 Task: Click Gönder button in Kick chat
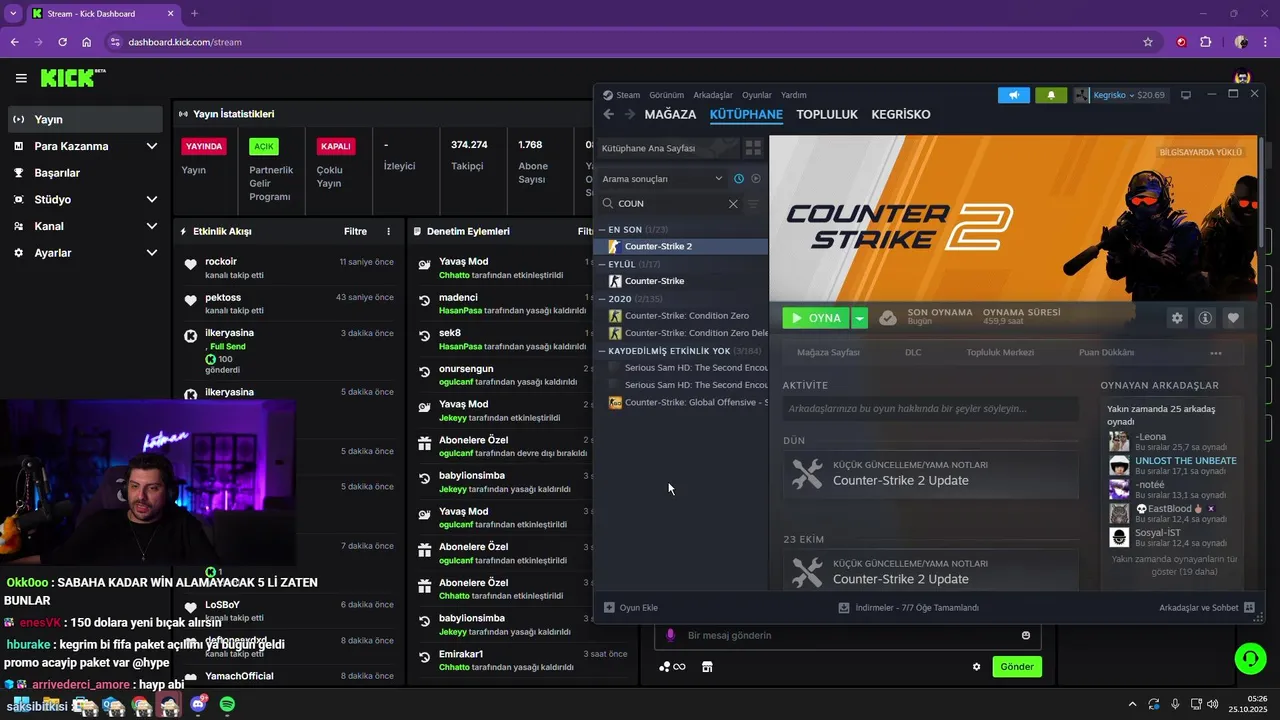point(1017,667)
